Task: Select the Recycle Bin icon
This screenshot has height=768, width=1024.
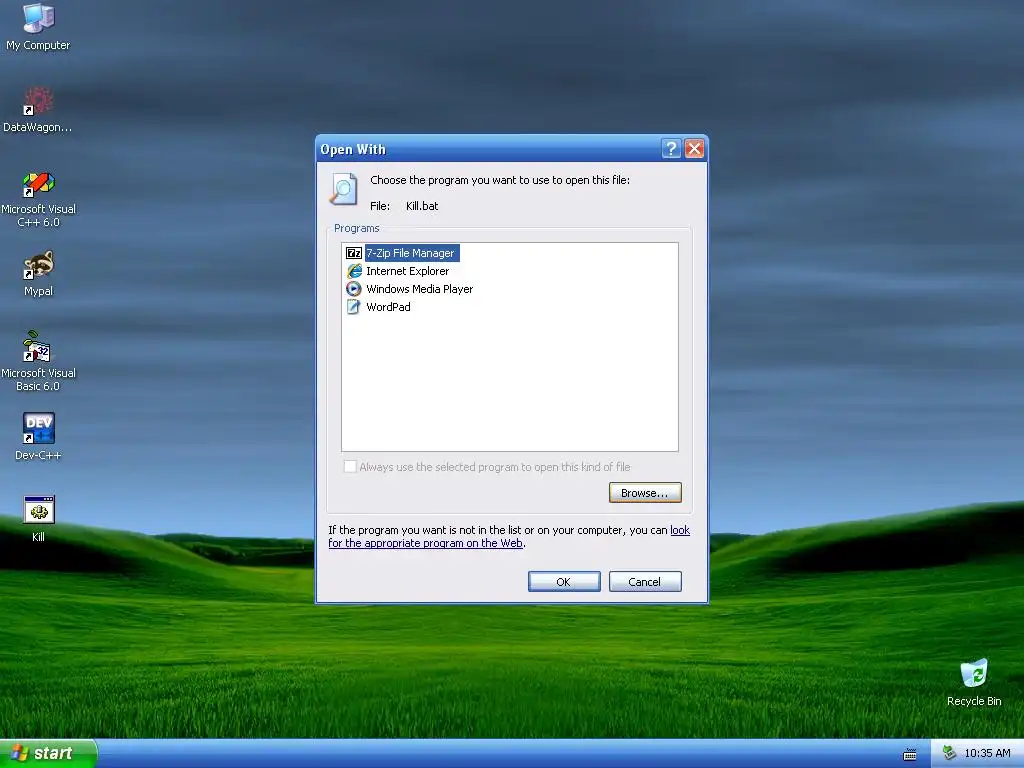Action: tap(974, 682)
